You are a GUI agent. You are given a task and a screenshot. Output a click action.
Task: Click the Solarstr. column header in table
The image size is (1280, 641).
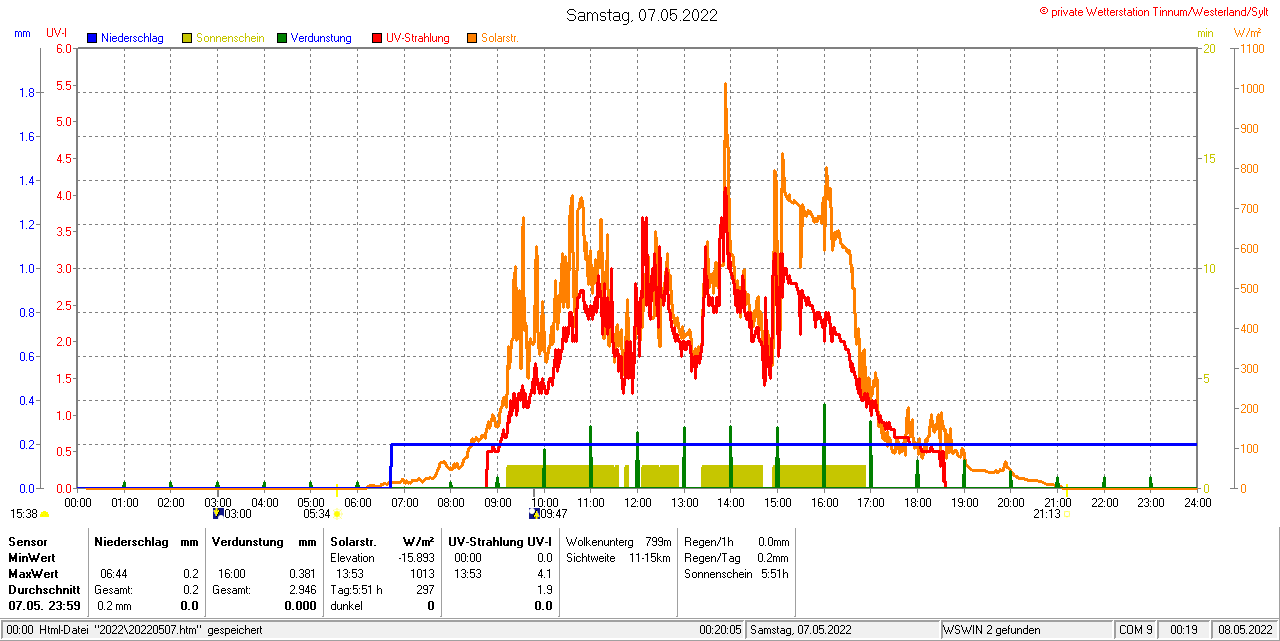[x=352, y=541]
